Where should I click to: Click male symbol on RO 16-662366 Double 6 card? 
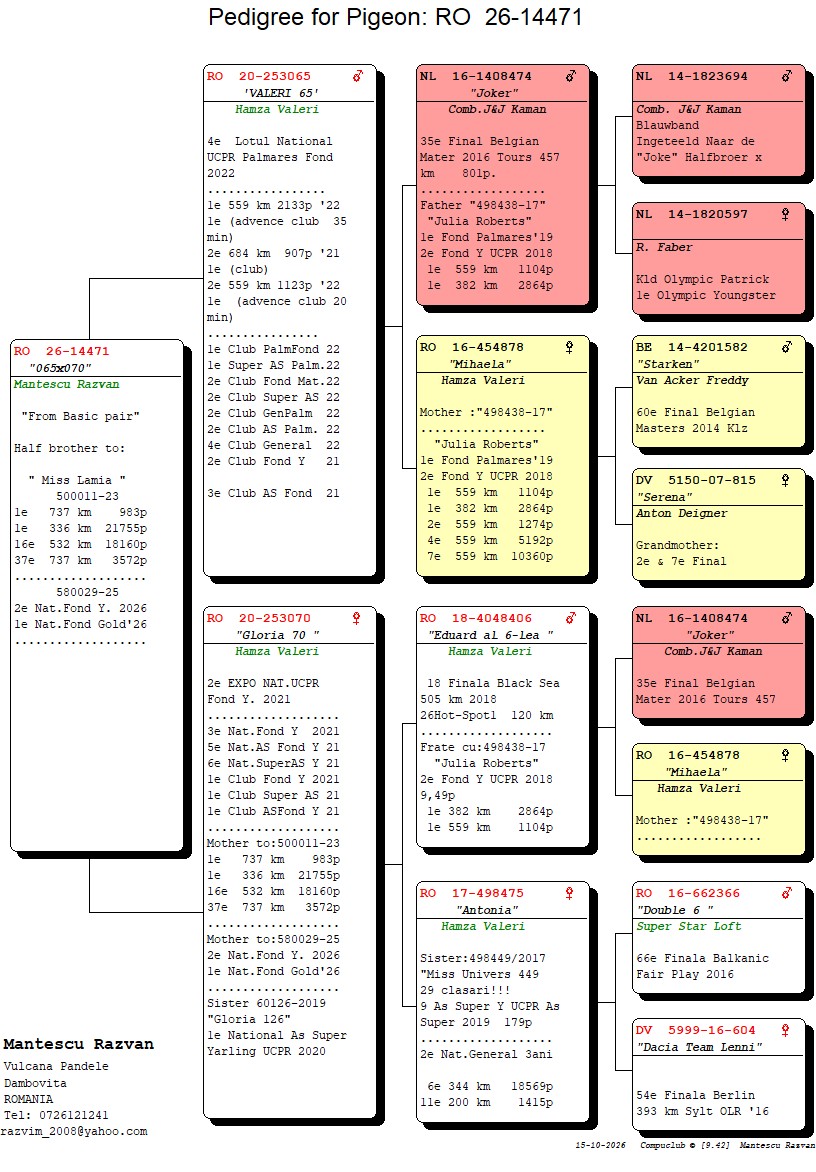coord(787,893)
